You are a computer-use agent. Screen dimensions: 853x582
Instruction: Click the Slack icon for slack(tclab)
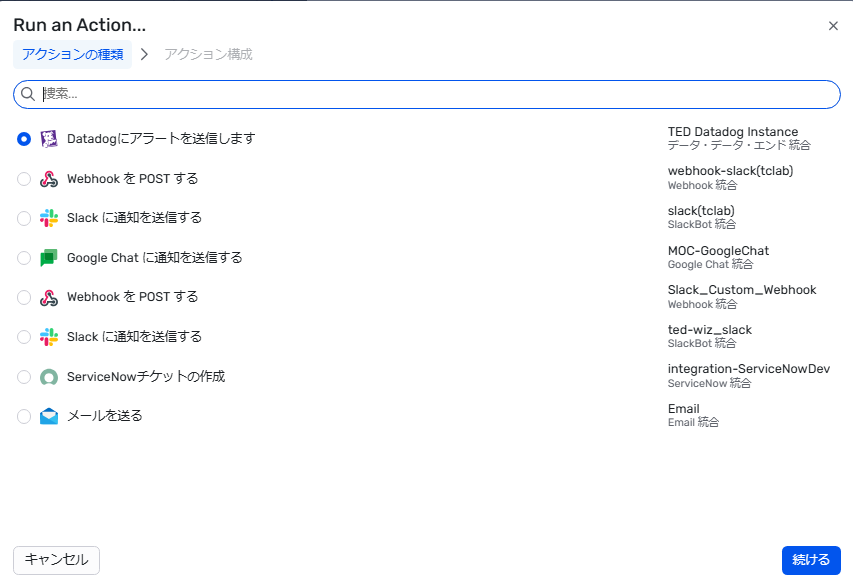tap(49, 218)
